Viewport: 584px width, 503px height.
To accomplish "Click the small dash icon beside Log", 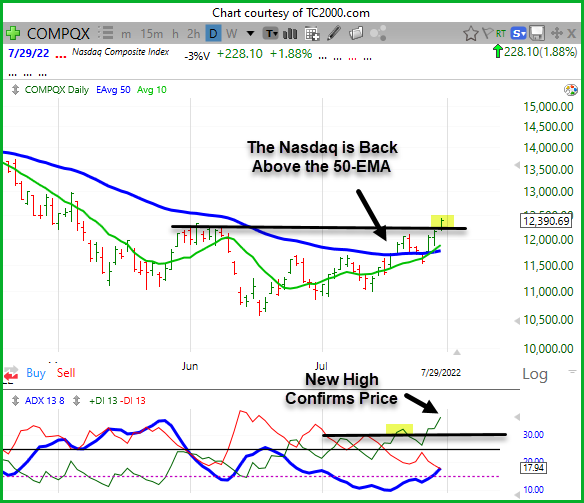I will 572,371.
